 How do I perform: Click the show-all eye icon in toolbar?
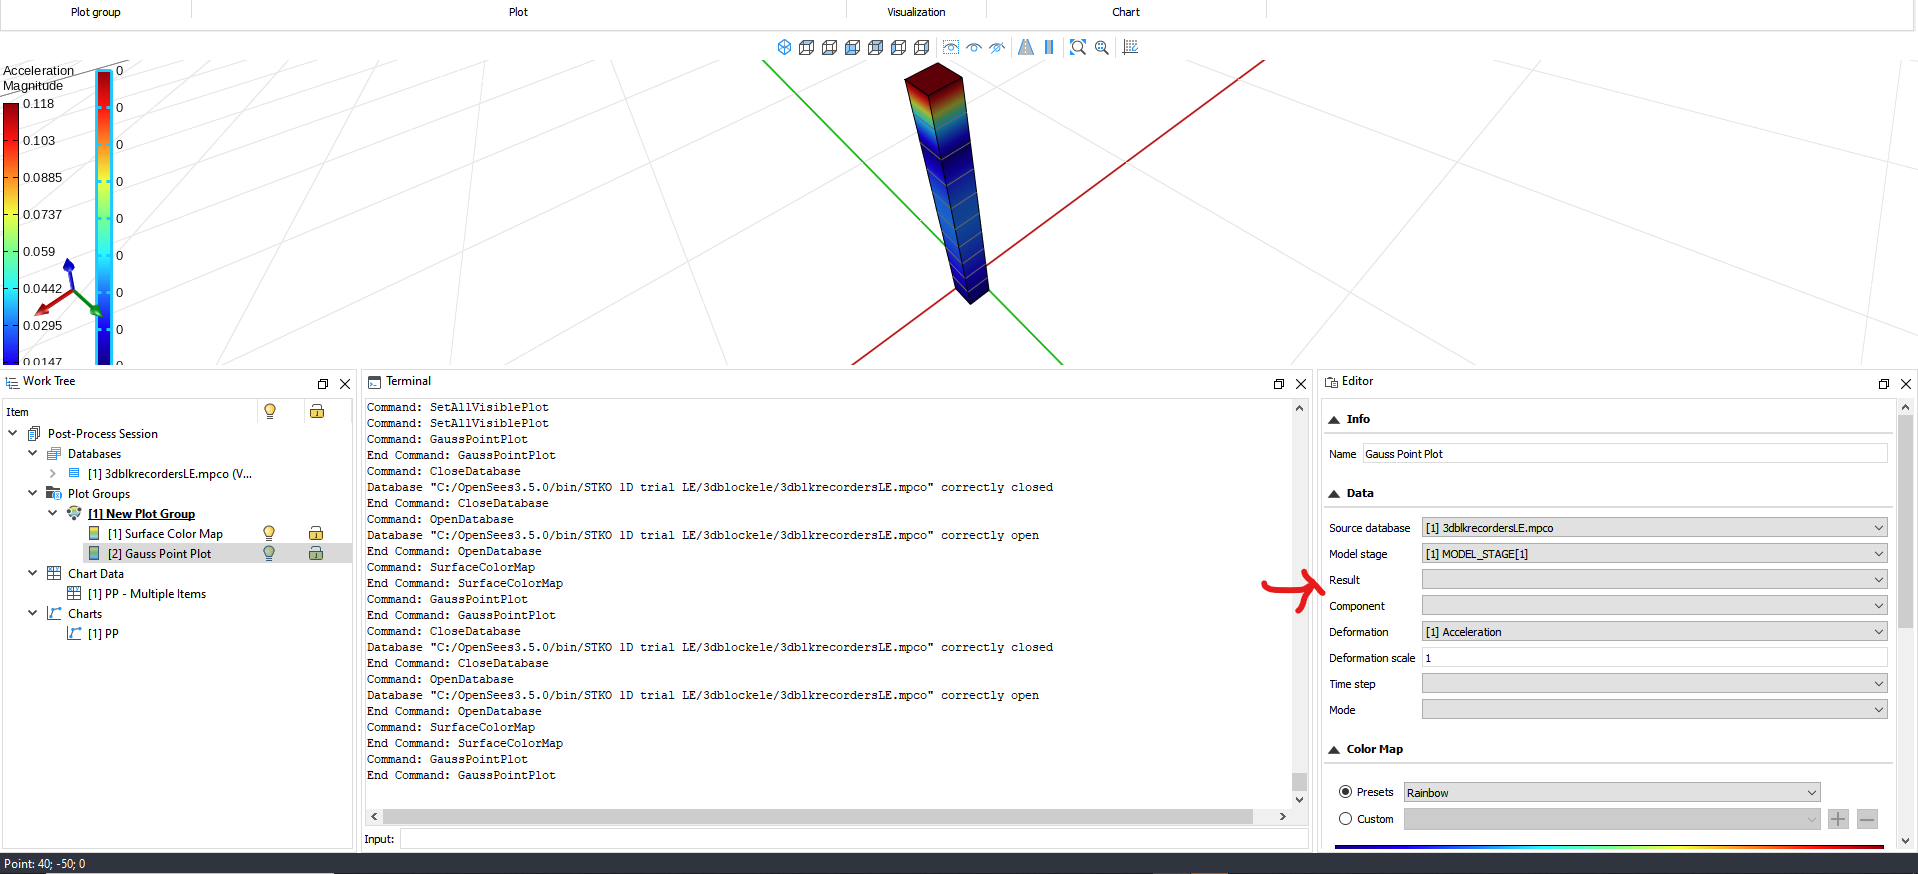(974, 47)
